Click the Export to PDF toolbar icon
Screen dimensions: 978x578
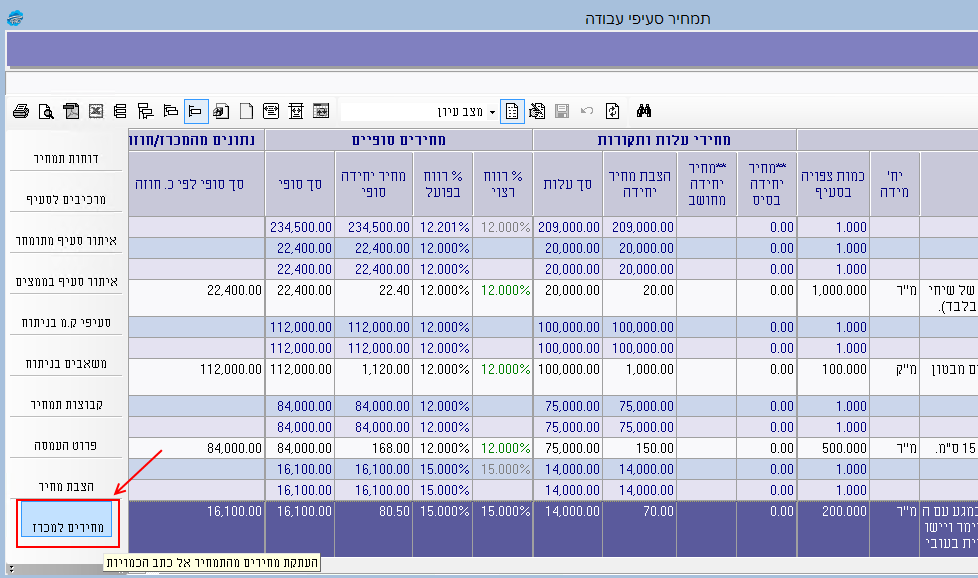71,111
